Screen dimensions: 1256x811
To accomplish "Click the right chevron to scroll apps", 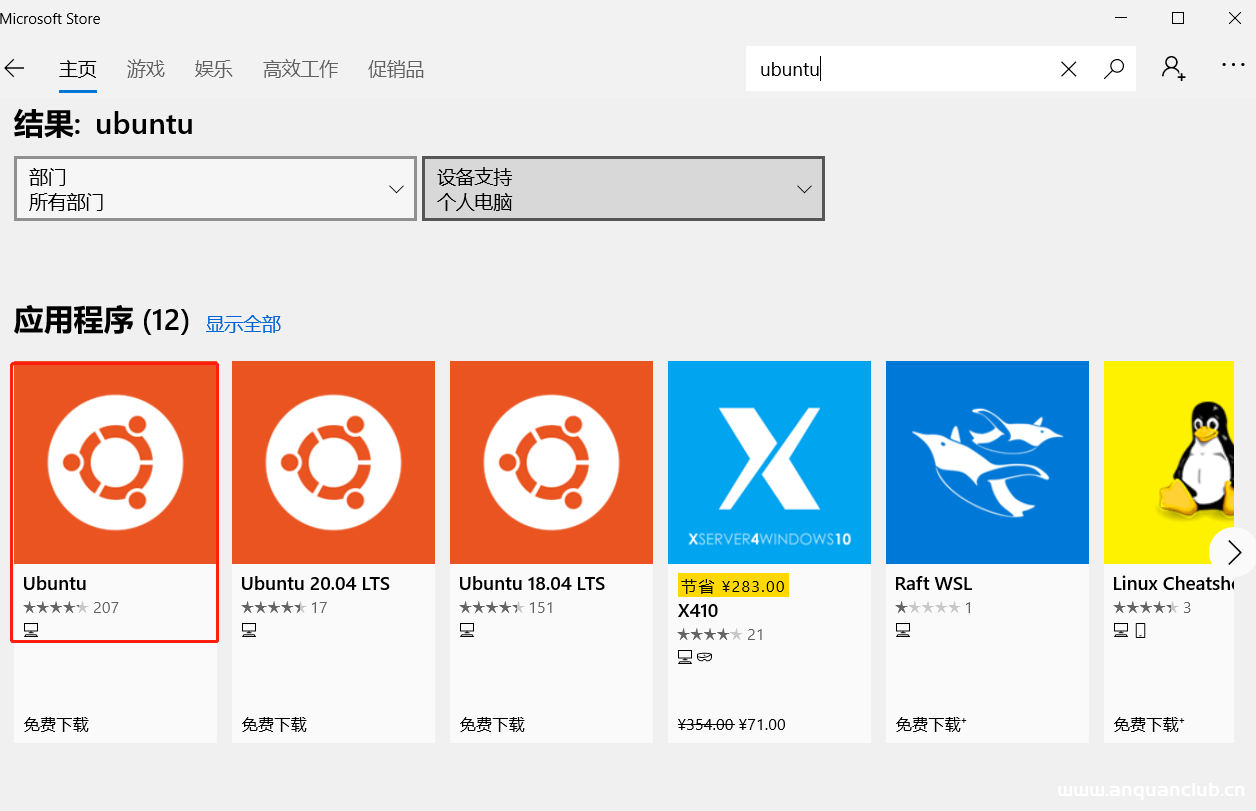I will [1233, 551].
